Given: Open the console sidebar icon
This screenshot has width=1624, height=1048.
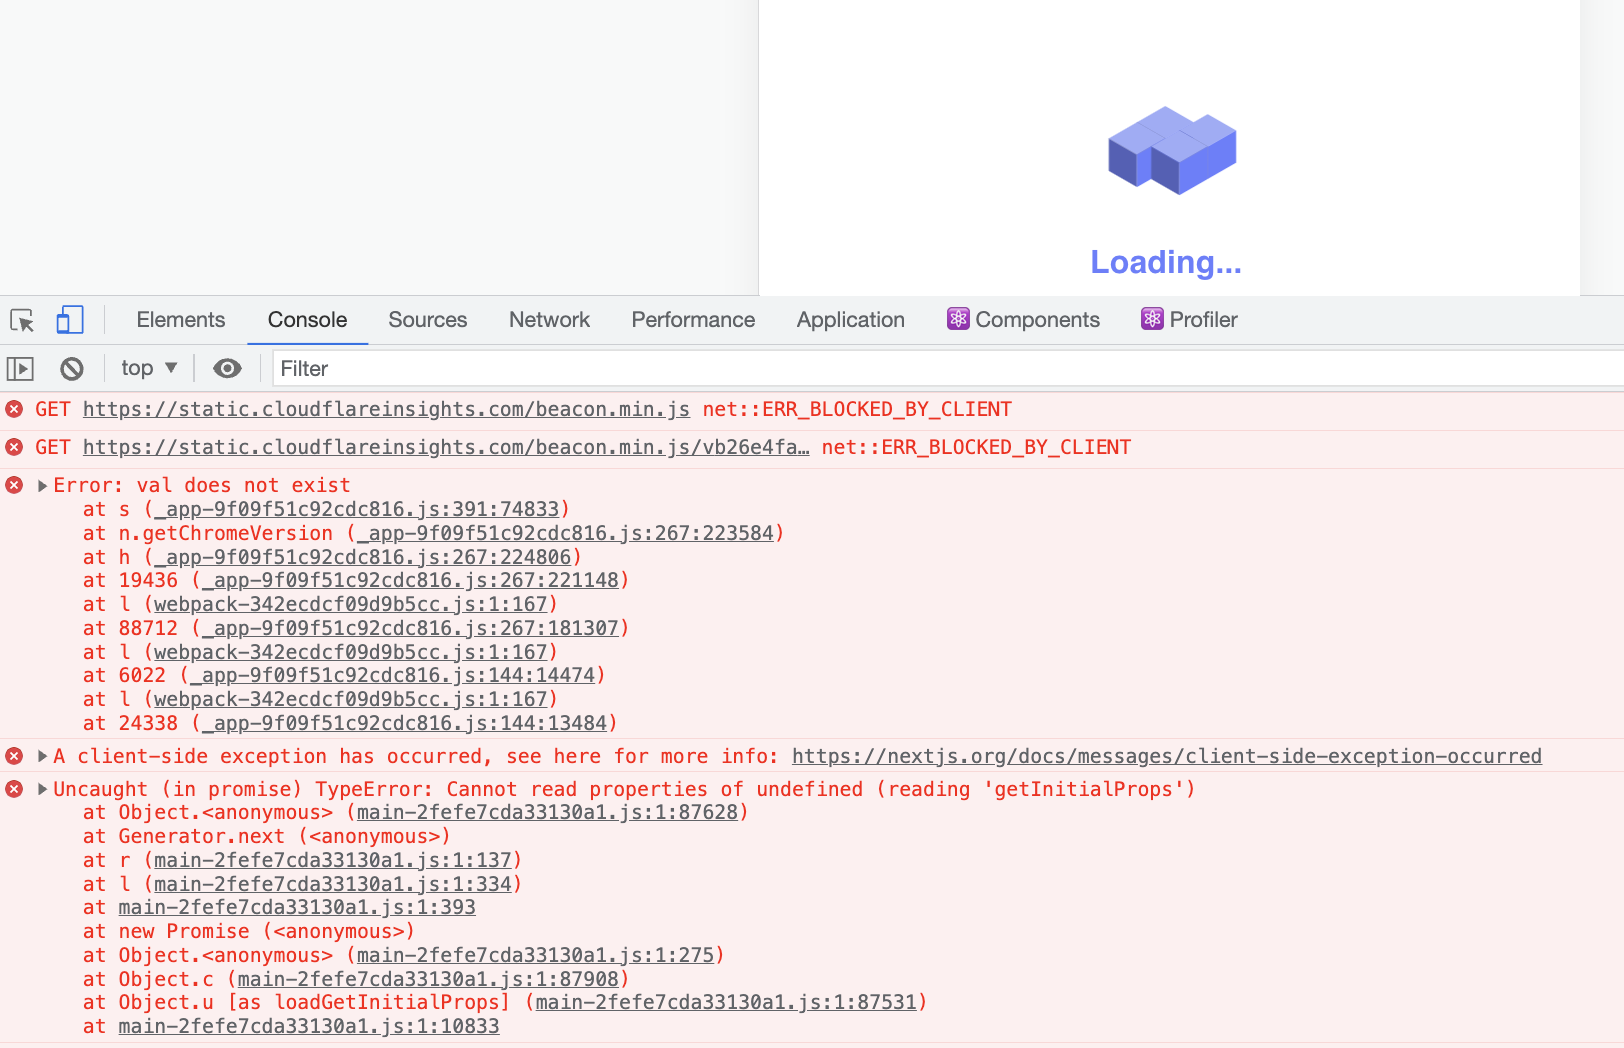Looking at the screenshot, I should point(20,368).
